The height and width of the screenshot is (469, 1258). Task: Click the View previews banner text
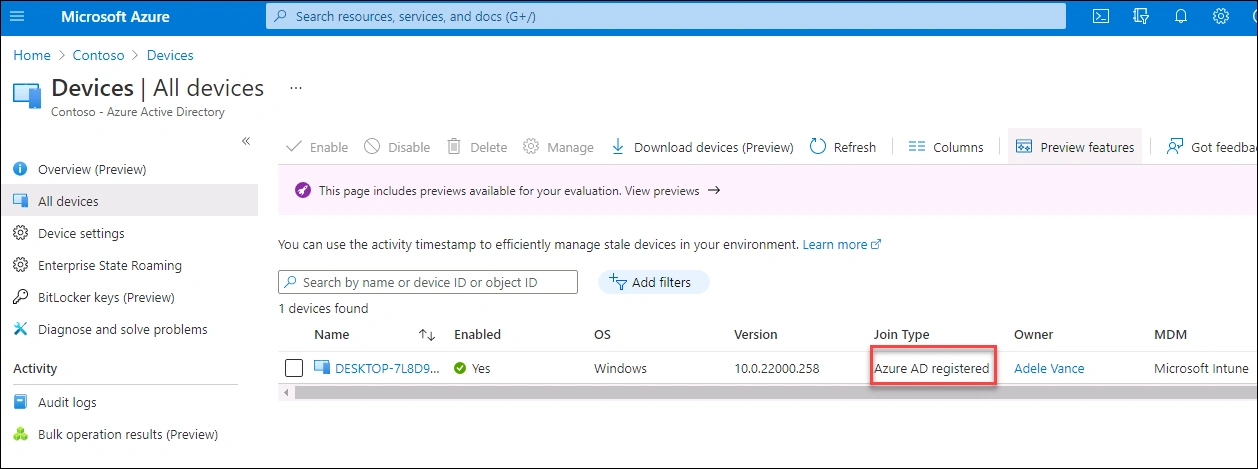[662, 190]
